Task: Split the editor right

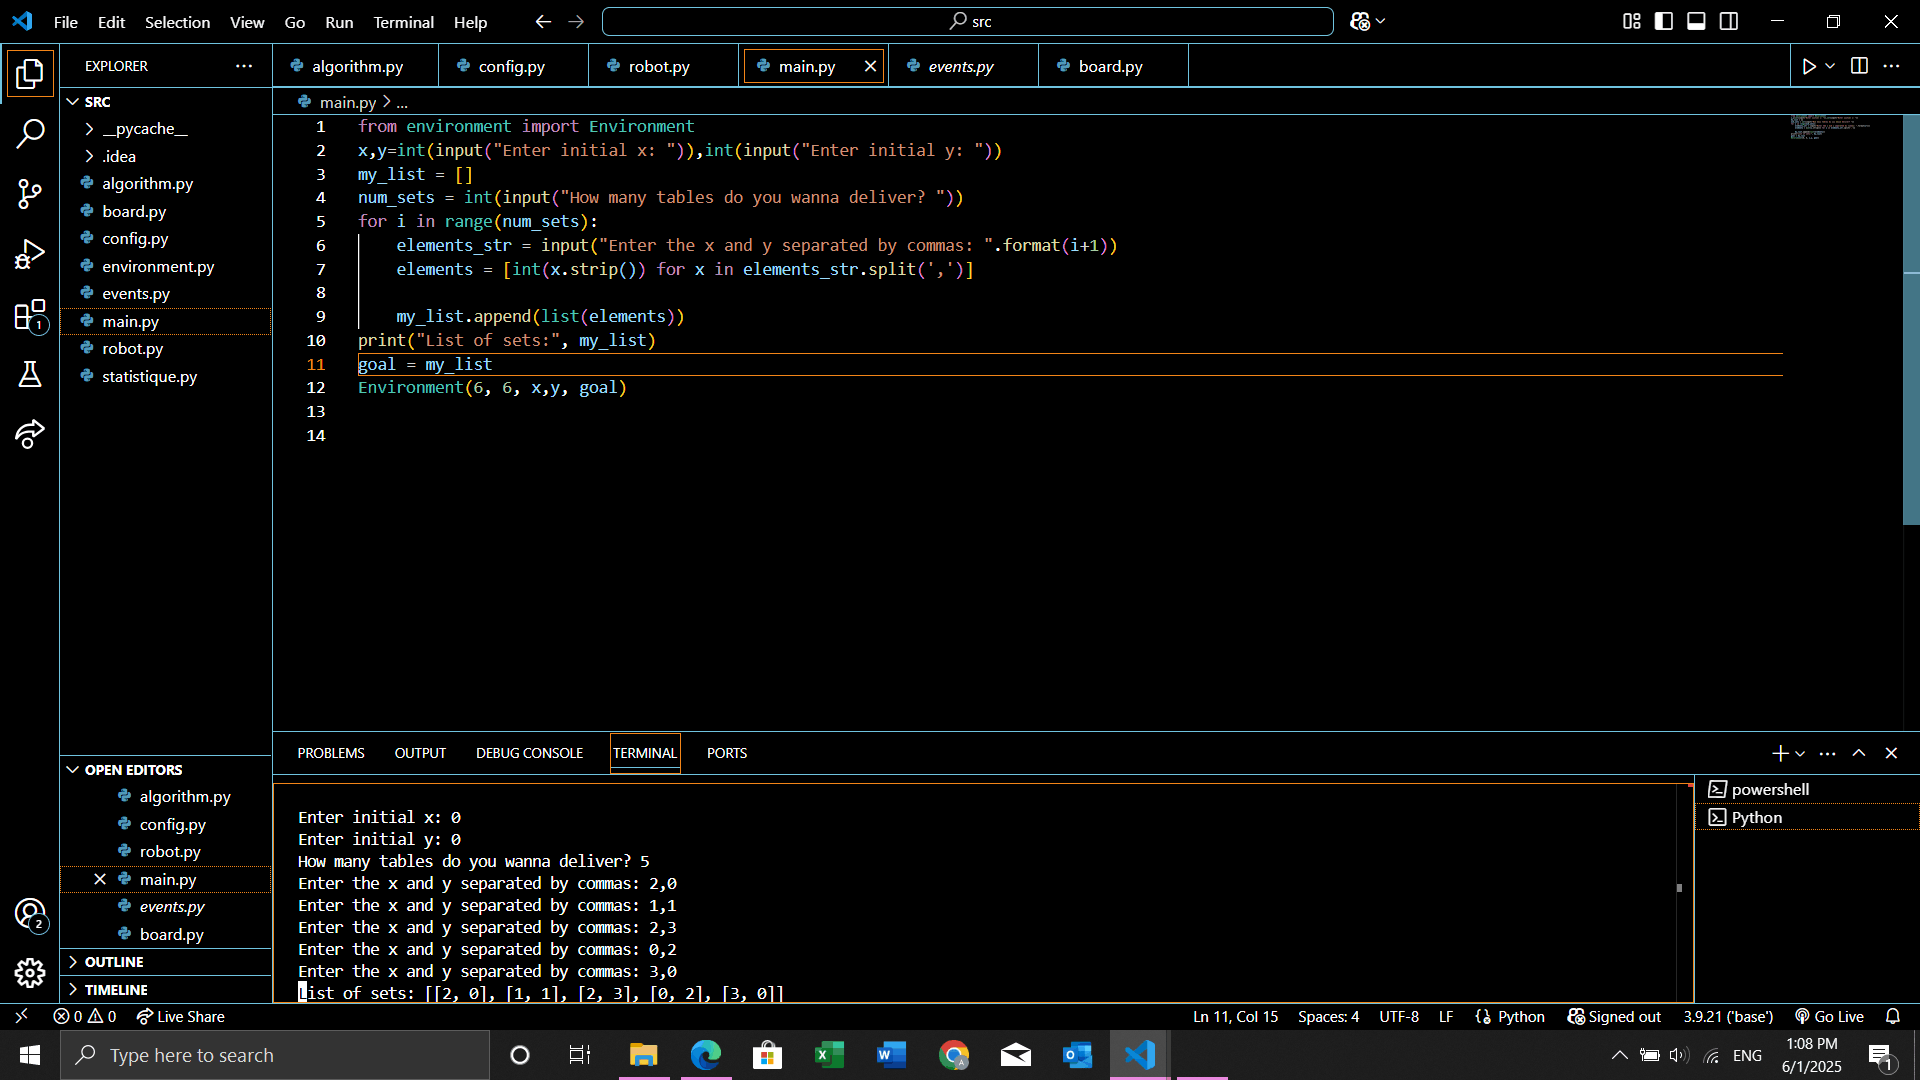Action: tap(1859, 66)
